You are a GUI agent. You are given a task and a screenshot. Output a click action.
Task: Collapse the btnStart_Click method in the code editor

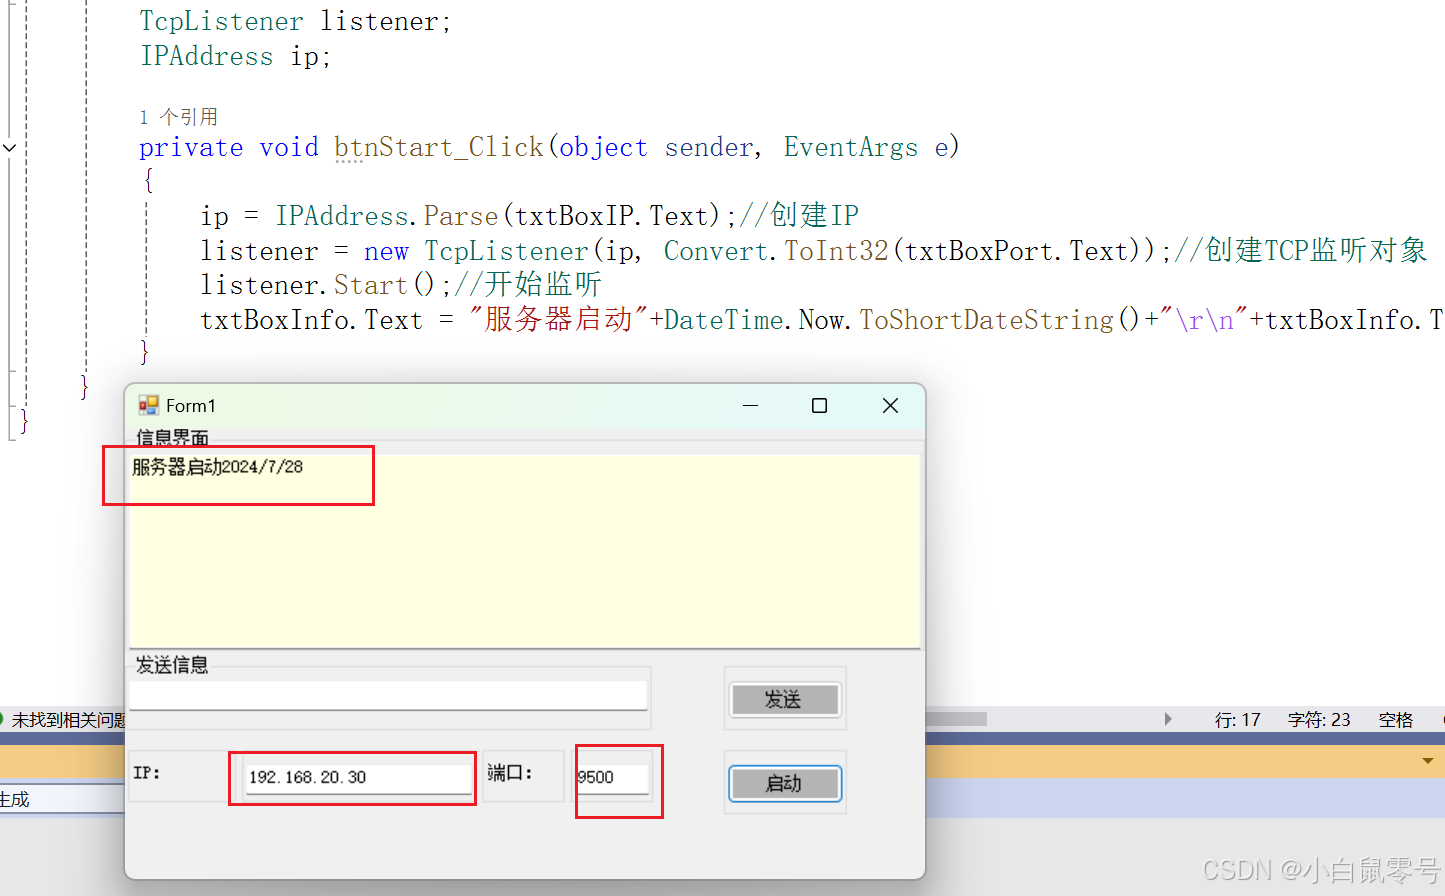[10, 148]
